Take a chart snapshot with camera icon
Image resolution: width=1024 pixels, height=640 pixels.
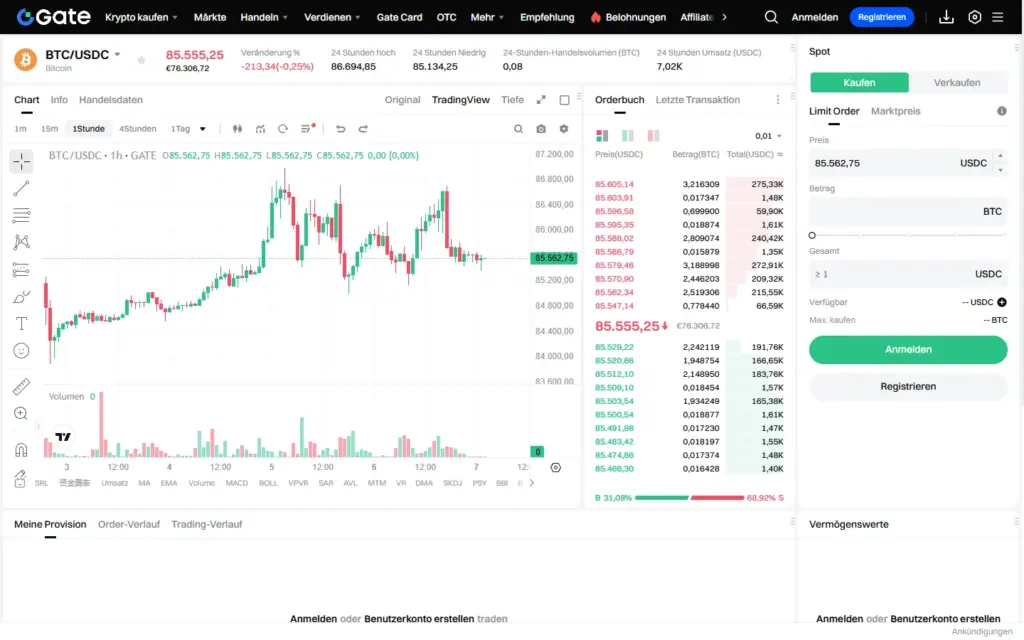pyautogui.click(x=541, y=129)
